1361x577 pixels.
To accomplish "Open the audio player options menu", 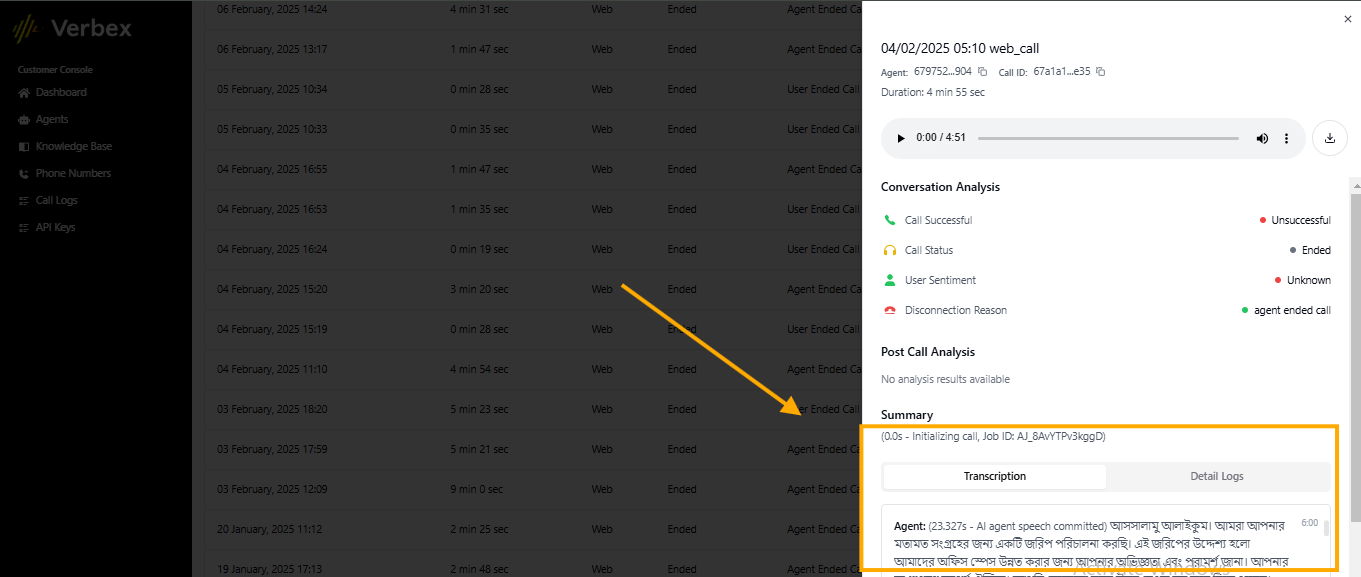I will tap(1286, 138).
